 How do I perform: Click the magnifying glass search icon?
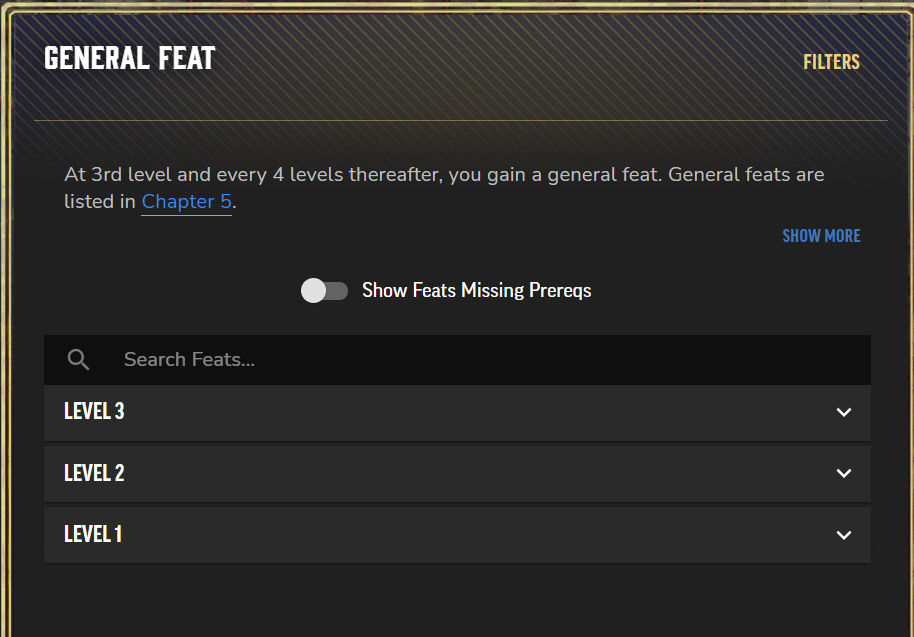tap(78, 360)
